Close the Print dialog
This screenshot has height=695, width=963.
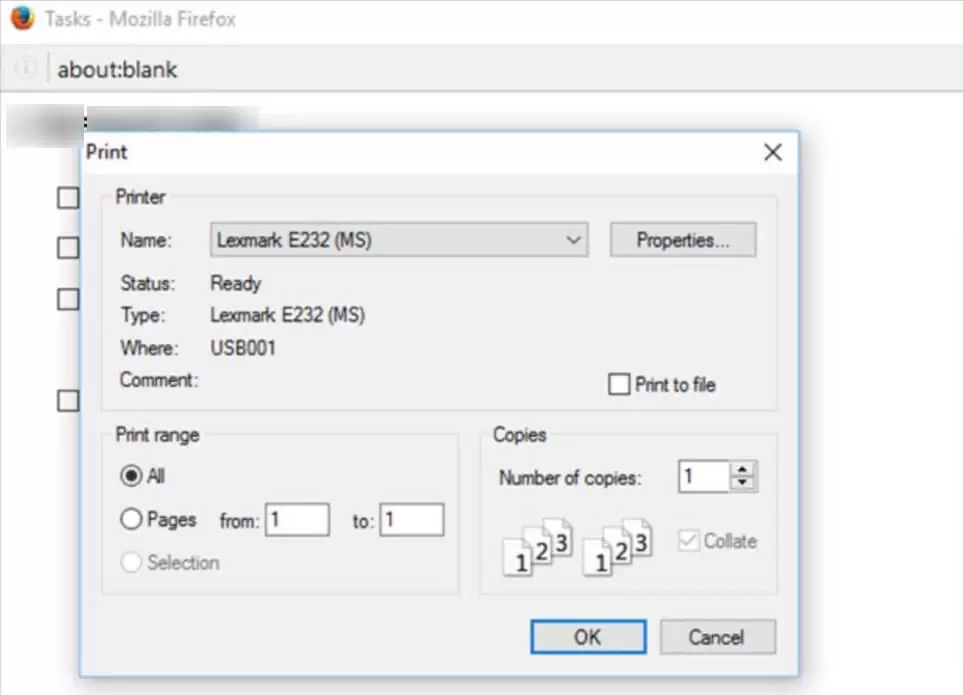coord(773,152)
